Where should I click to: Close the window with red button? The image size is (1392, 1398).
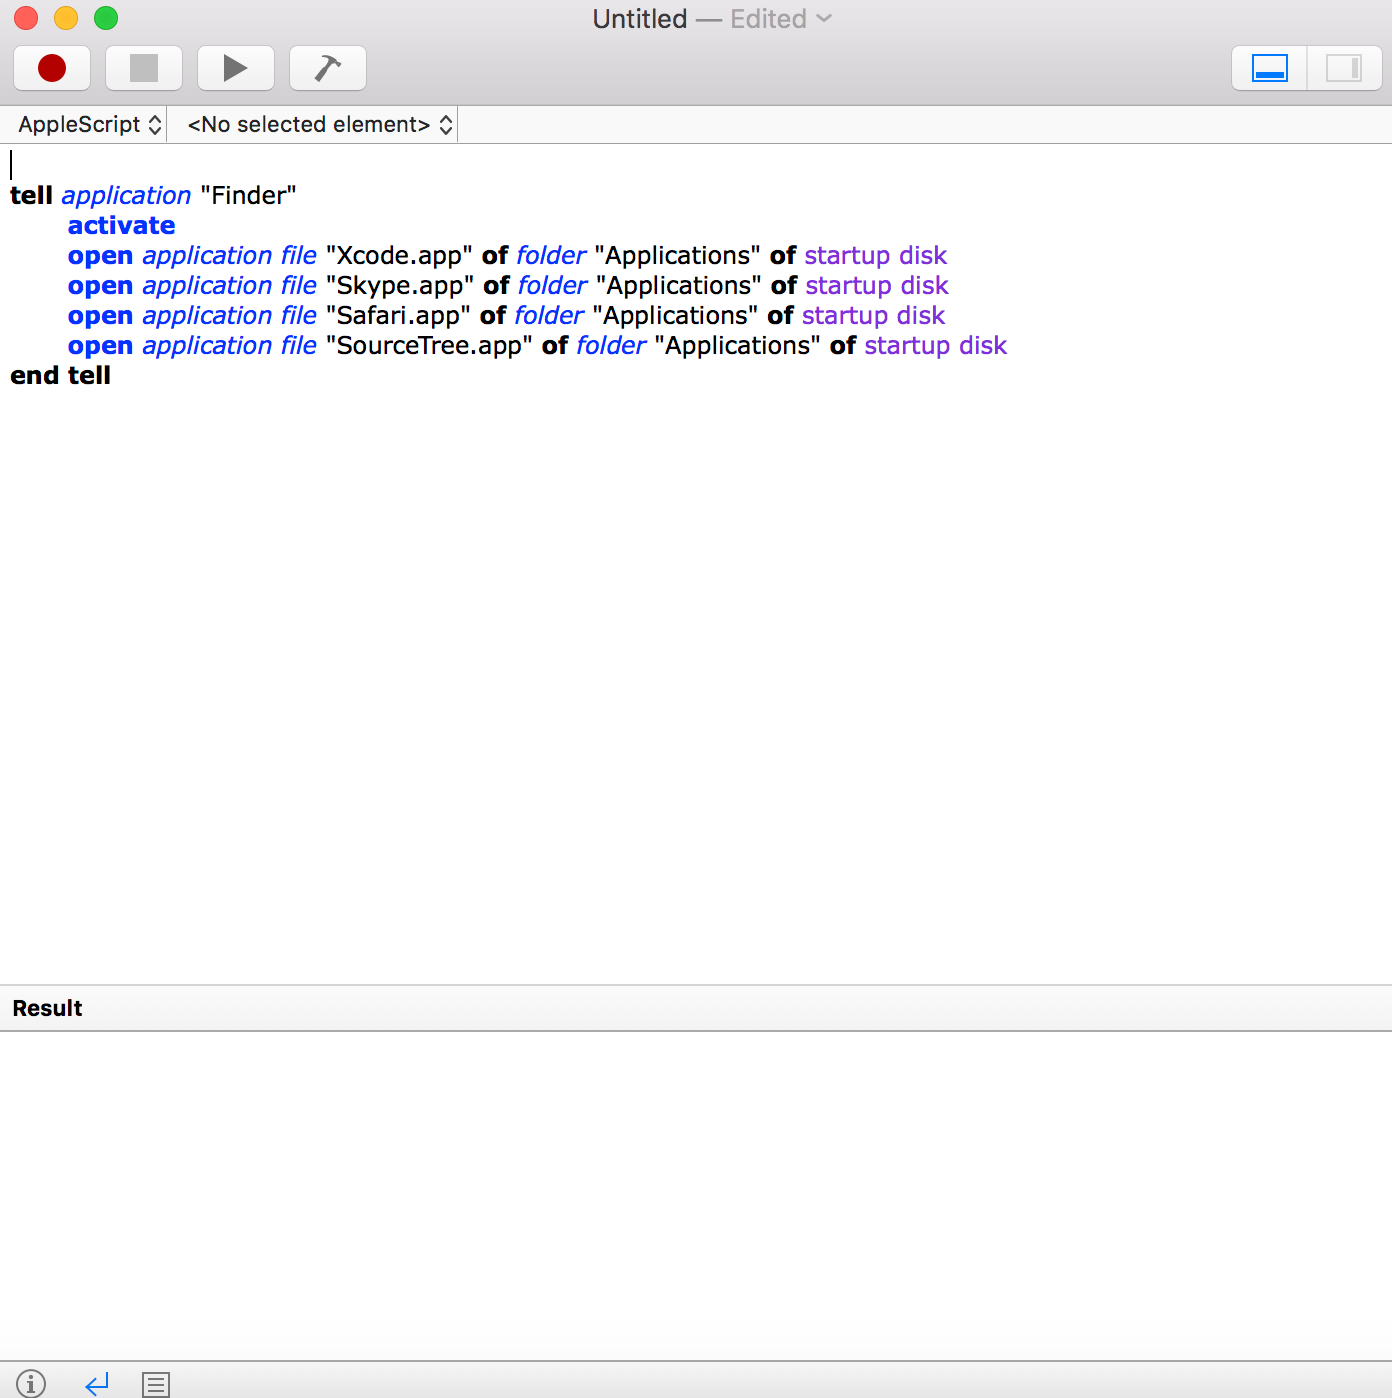pos(26,18)
